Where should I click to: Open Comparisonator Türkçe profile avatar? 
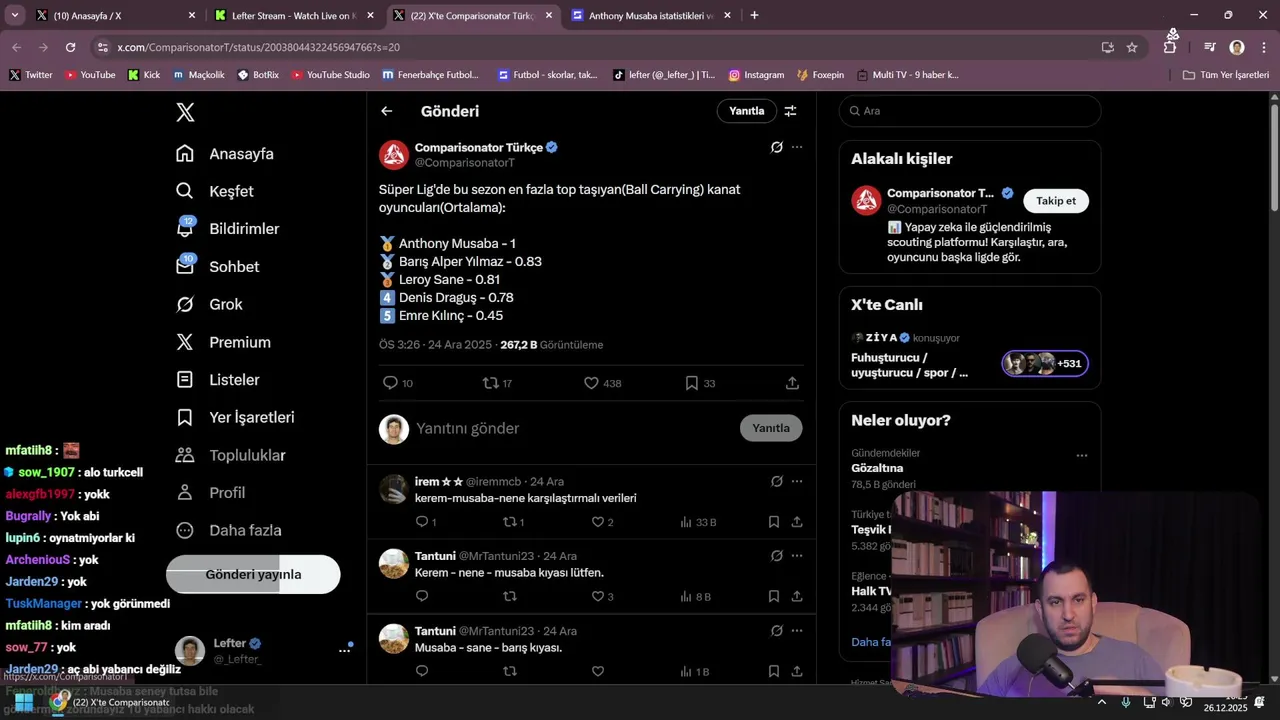click(394, 155)
